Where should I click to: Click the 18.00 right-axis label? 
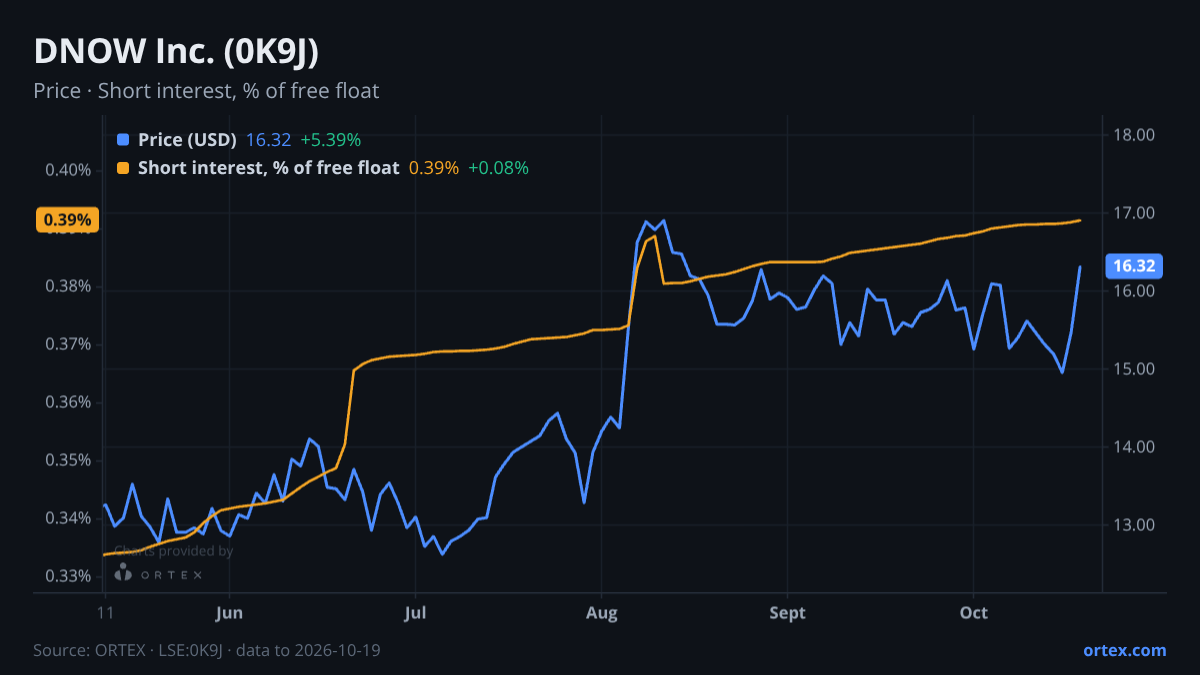tap(1134, 135)
